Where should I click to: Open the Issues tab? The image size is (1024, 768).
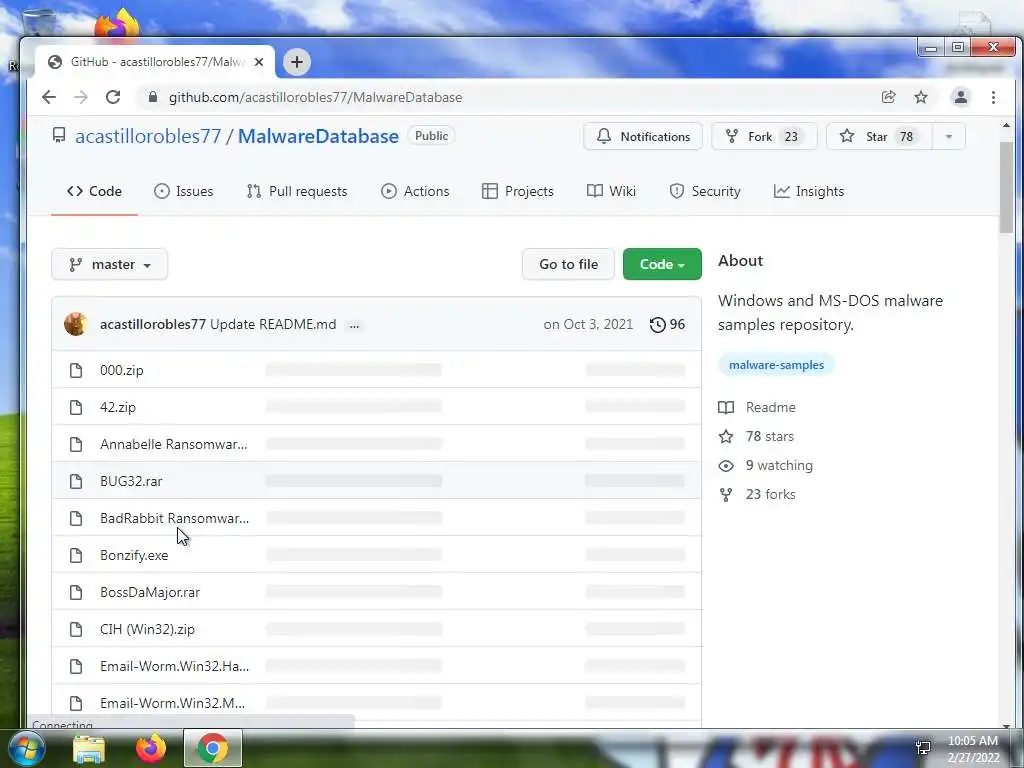click(184, 191)
